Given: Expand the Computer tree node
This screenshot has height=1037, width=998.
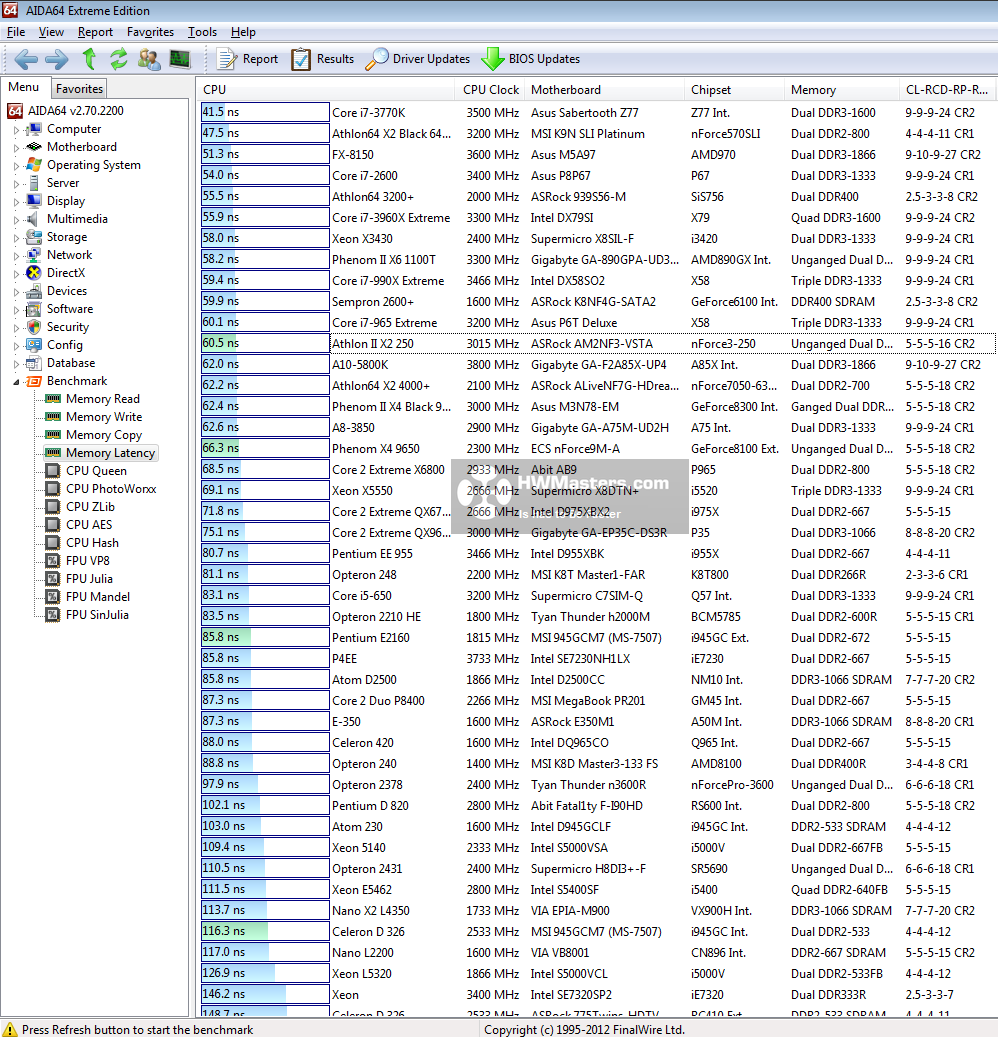Looking at the screenshot, I should click(x=17, y=130).
